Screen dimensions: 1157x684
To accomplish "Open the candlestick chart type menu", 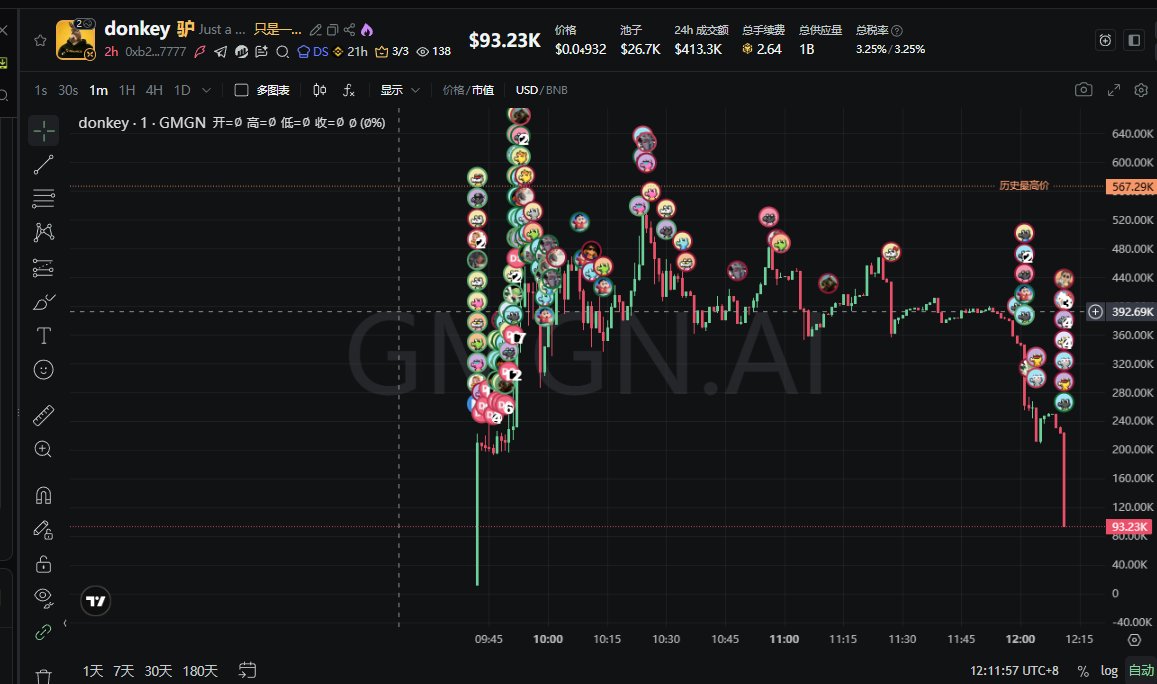I will (x=320, y=90).
